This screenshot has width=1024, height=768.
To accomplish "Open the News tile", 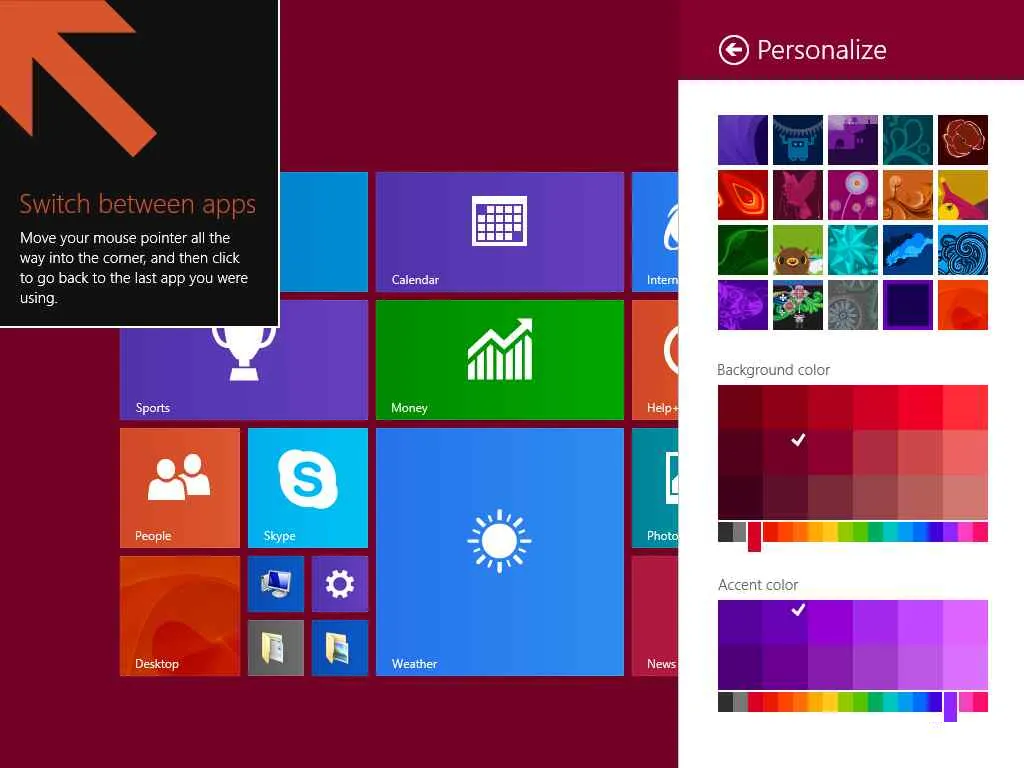I will click(655, 616).
